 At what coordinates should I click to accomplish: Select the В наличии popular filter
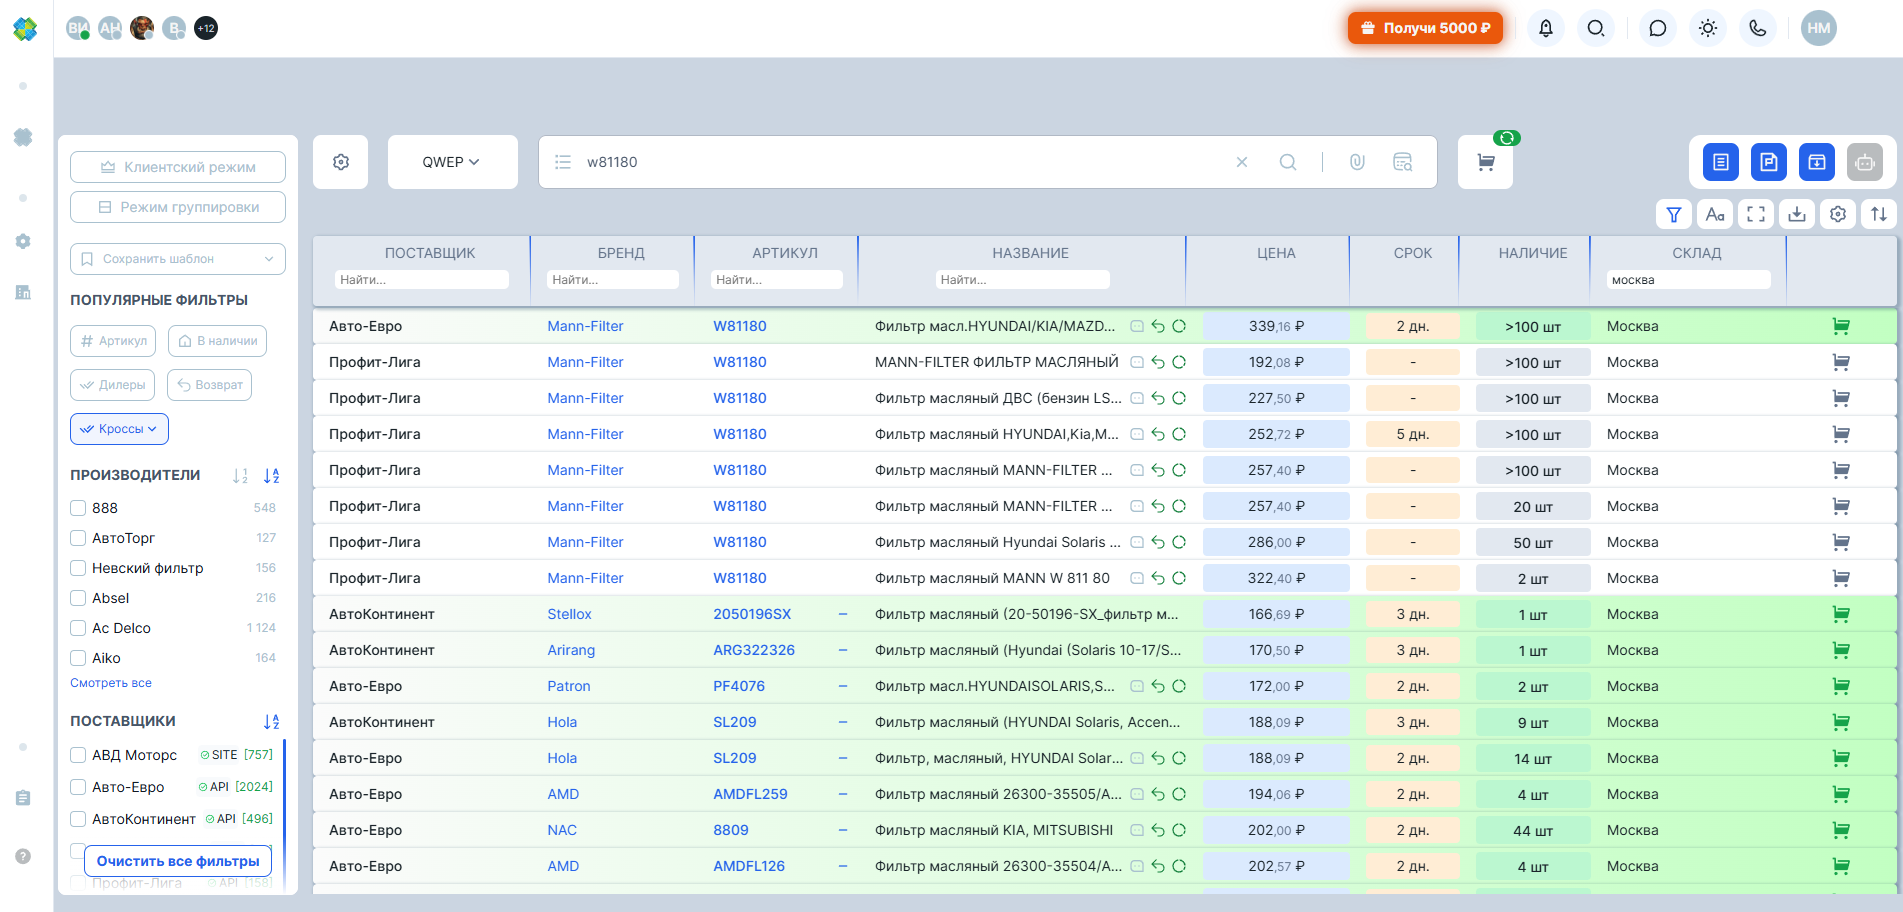coord(218,341)
